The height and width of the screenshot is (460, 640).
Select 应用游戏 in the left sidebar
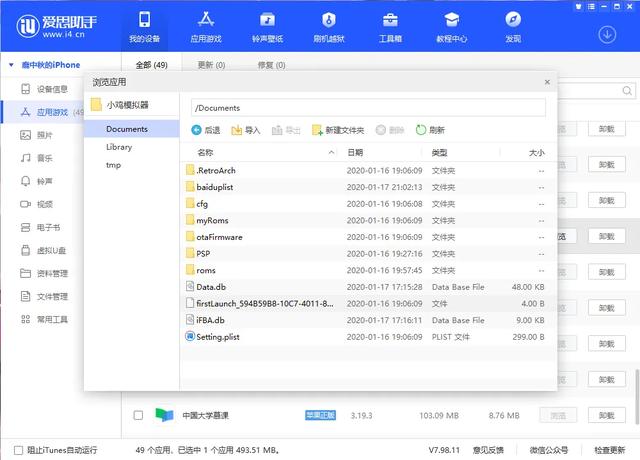click(x=44, y=112)
